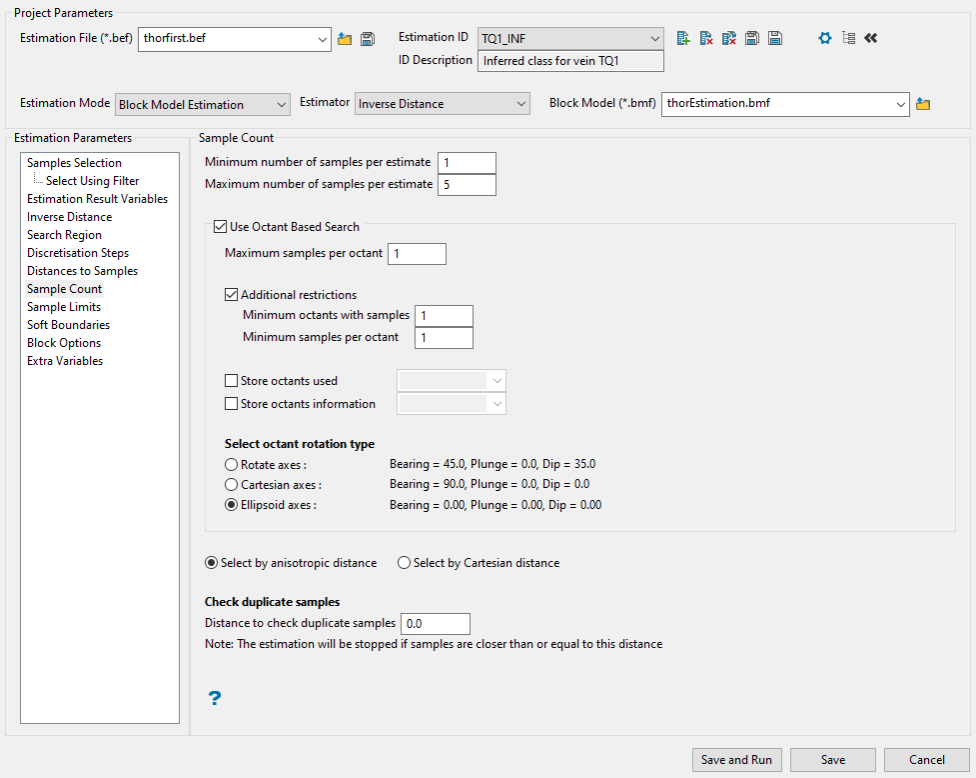Open the blue question mark help
This screenshot has height=778, width=976.
214,698
